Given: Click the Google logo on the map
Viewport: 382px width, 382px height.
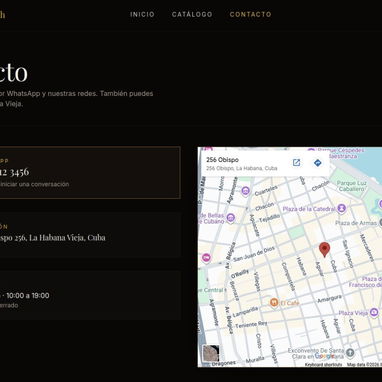Looking at the screenshot, I should [x=325, y=356].
